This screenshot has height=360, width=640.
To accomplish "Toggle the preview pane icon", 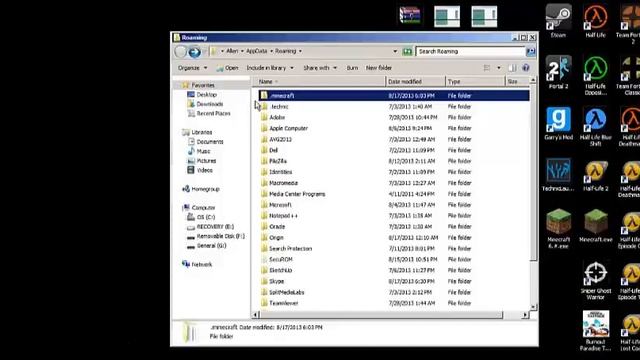I will coord(512,68).
